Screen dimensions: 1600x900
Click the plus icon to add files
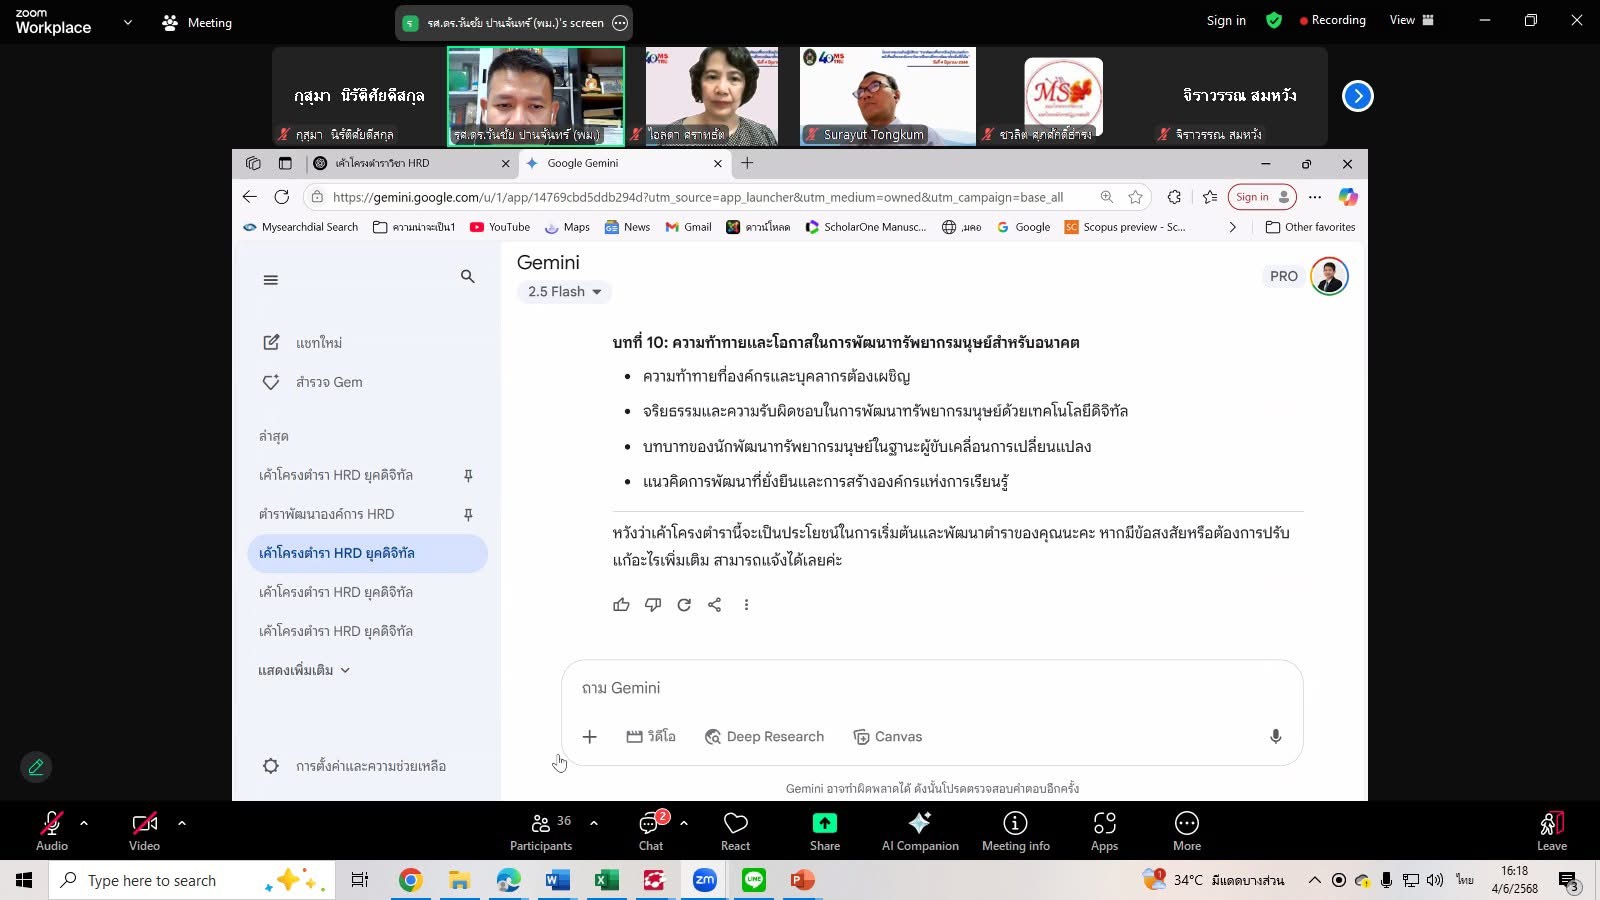590,737
